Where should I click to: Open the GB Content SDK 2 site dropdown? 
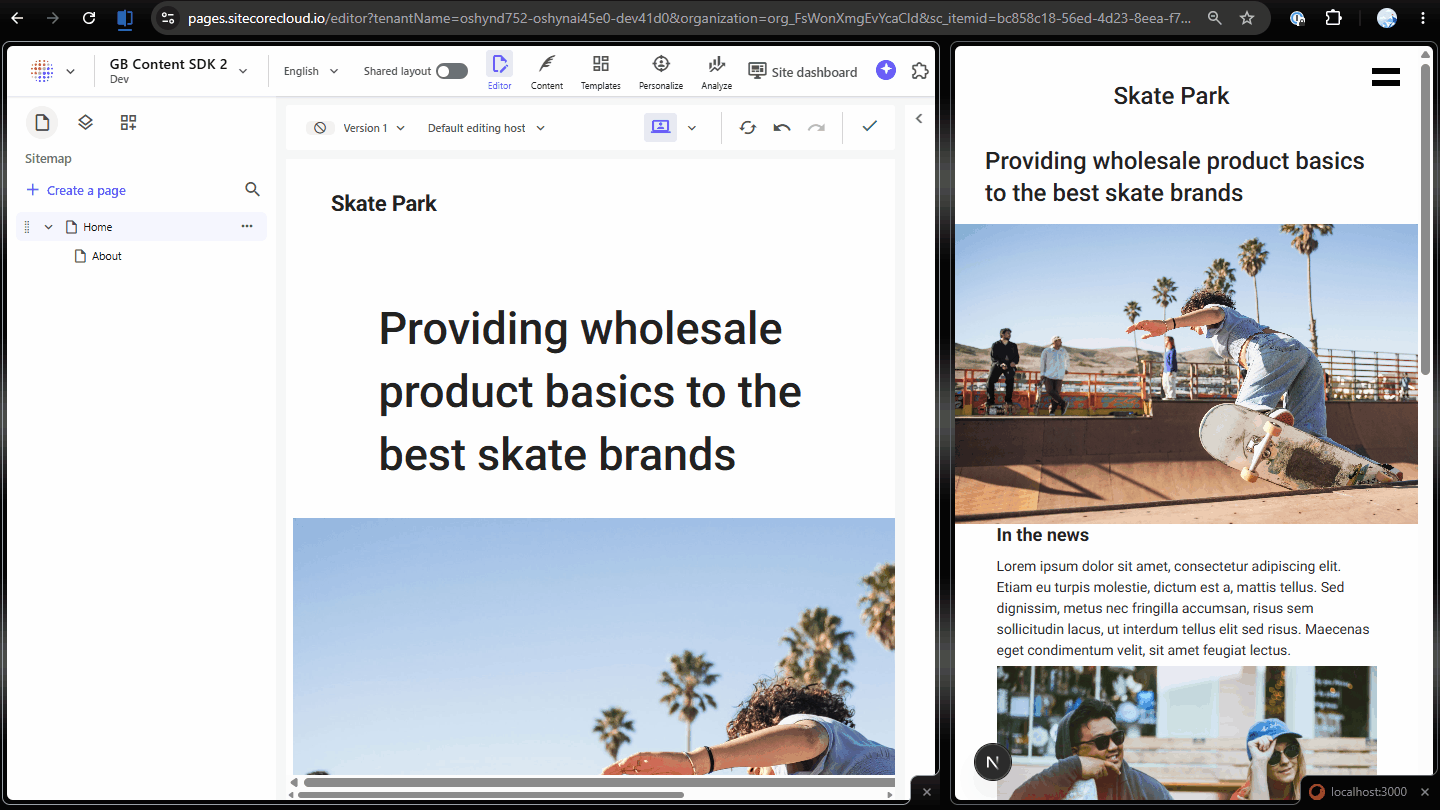(179, 71)
